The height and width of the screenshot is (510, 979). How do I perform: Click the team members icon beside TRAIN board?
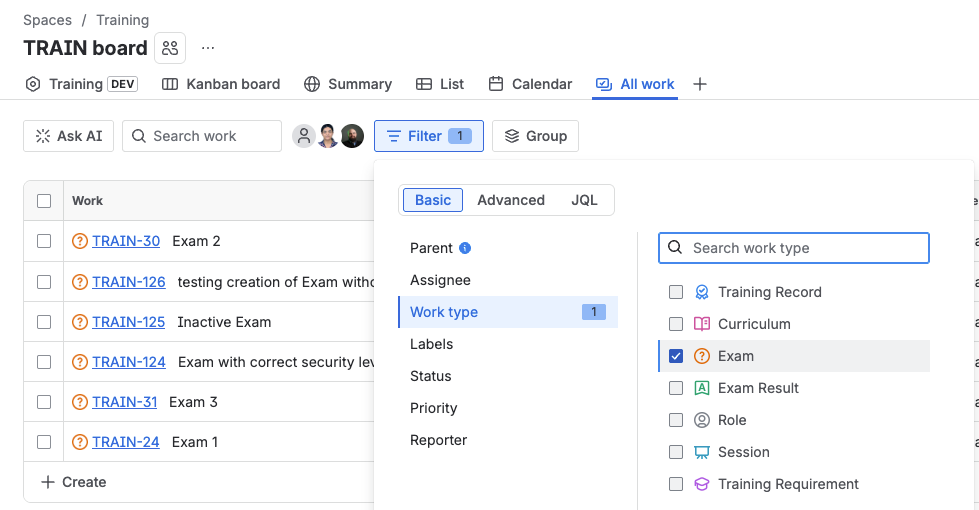[x=170, y=48]
